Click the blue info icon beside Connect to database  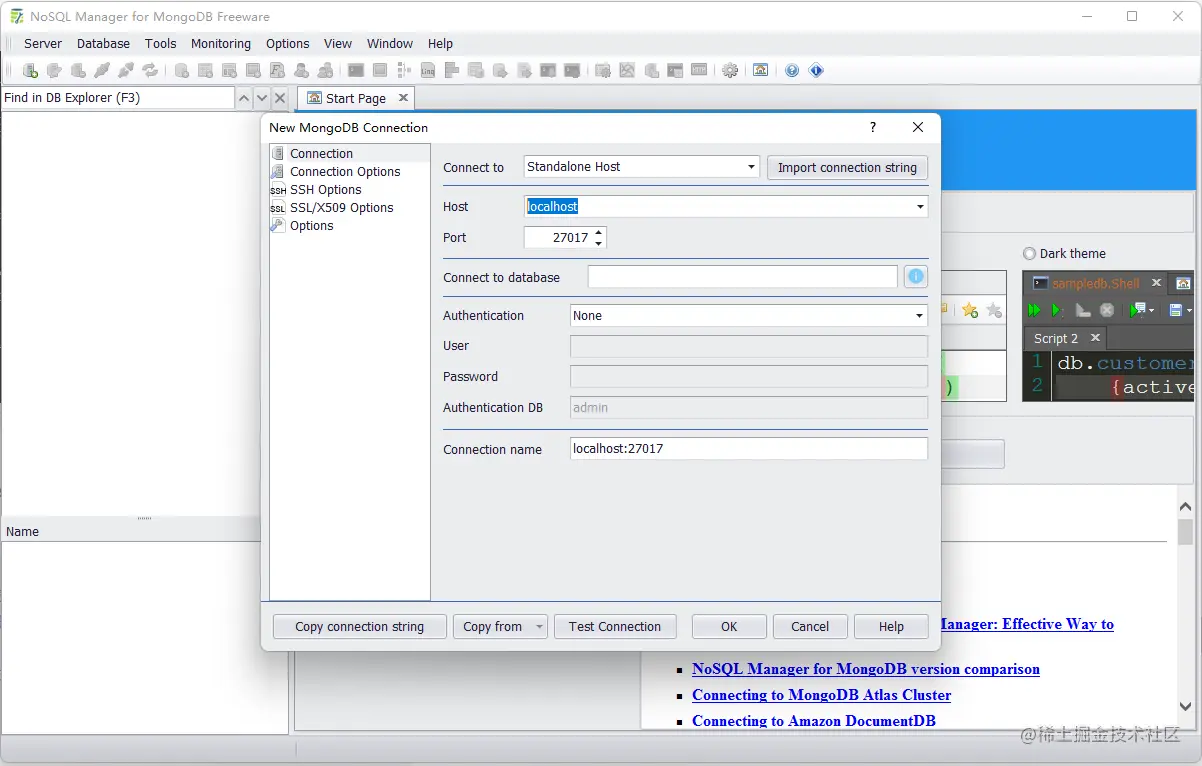[x=916, y=277]
